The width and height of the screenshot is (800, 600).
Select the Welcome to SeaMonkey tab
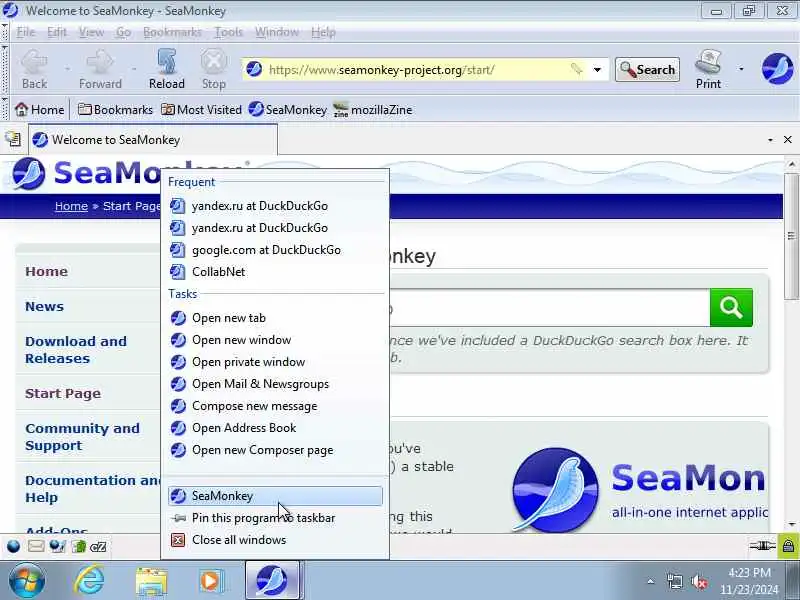(x=153, y=139)
